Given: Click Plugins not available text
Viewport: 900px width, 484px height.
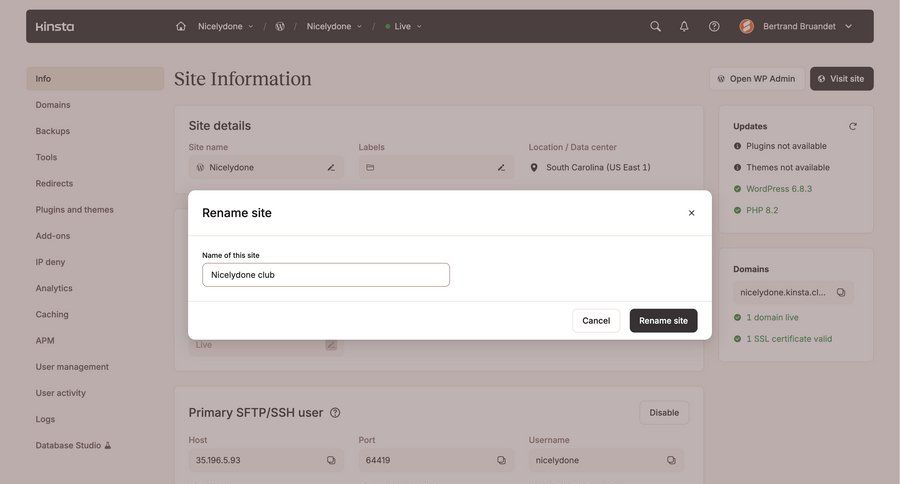Looking at the screenshot, I should [786, 146].
